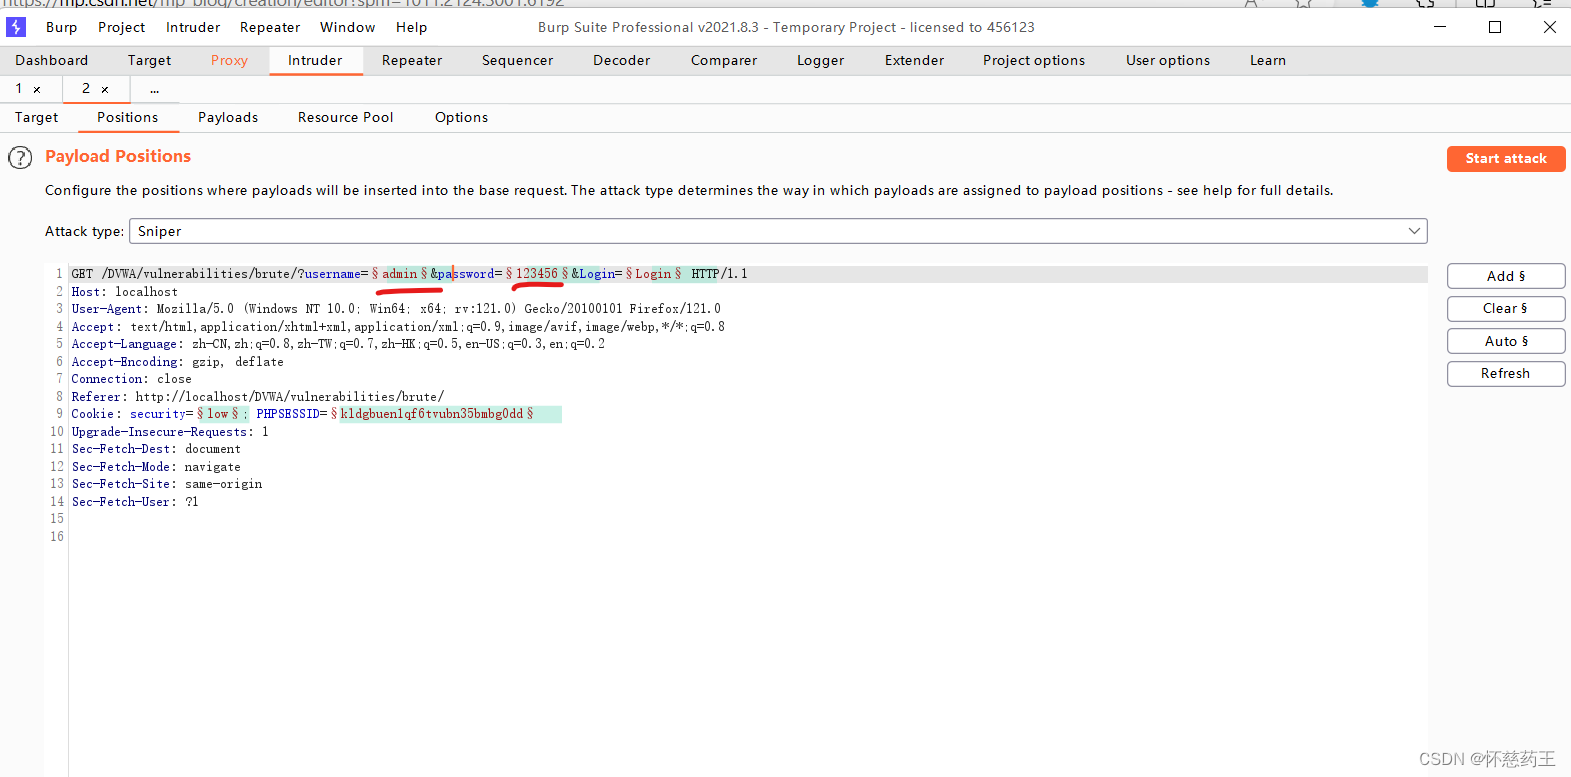Click the Burp Suite lightning logo icon

click(x=16, y=27)
